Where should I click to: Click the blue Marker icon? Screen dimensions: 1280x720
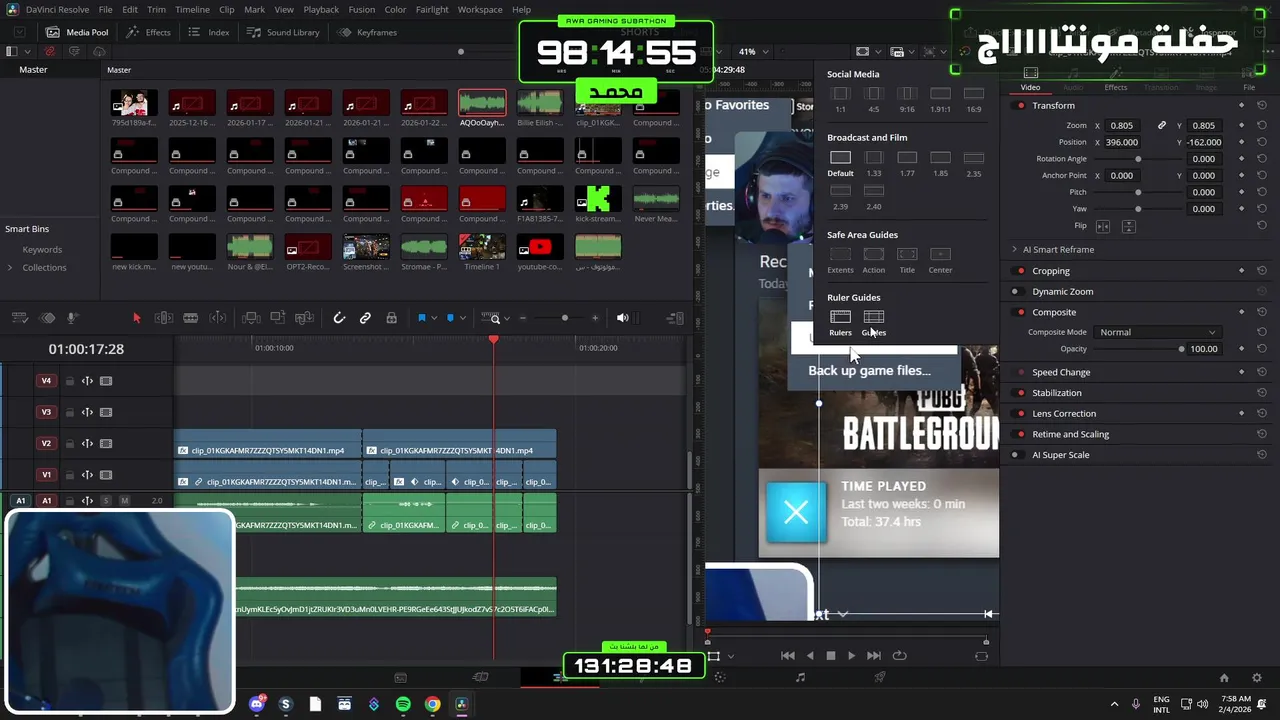[450, 318]
